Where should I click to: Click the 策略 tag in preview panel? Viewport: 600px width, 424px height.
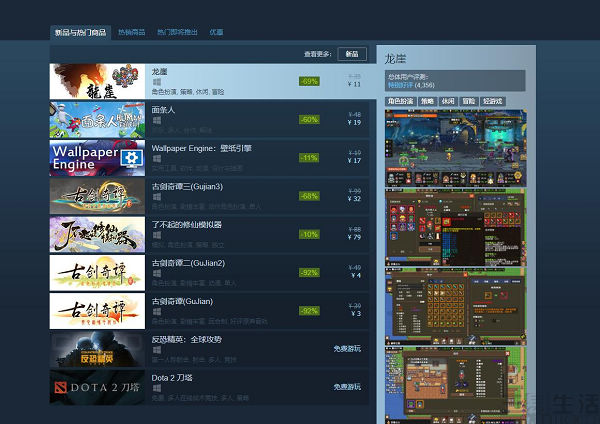(x=427, y=101)
